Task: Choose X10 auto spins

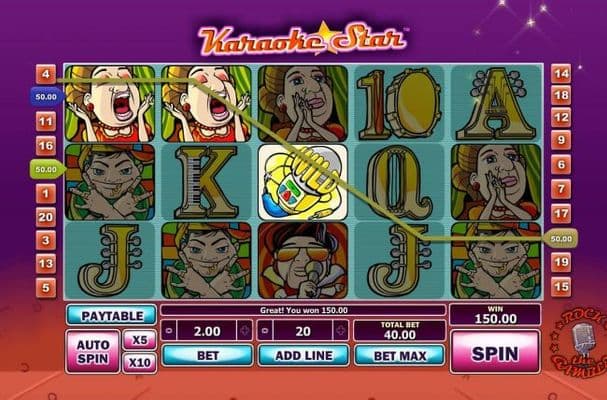Action: (140, 363)
